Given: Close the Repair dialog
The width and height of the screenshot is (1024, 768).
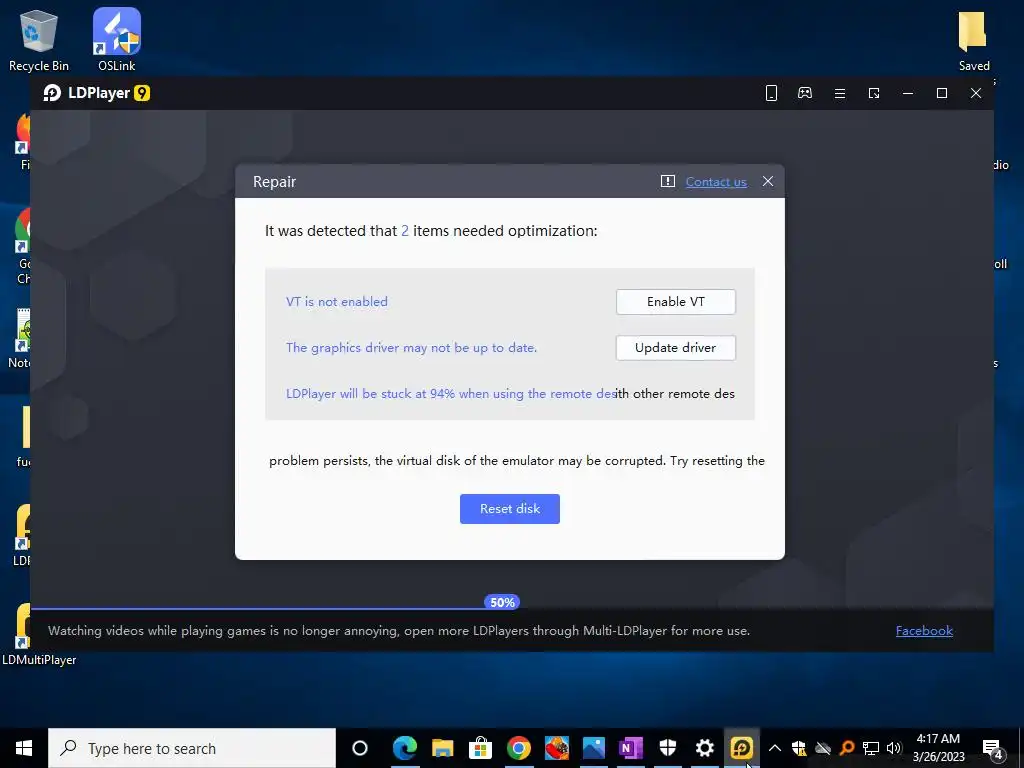Looking at the screenshot, I should [x=768, y=181].
